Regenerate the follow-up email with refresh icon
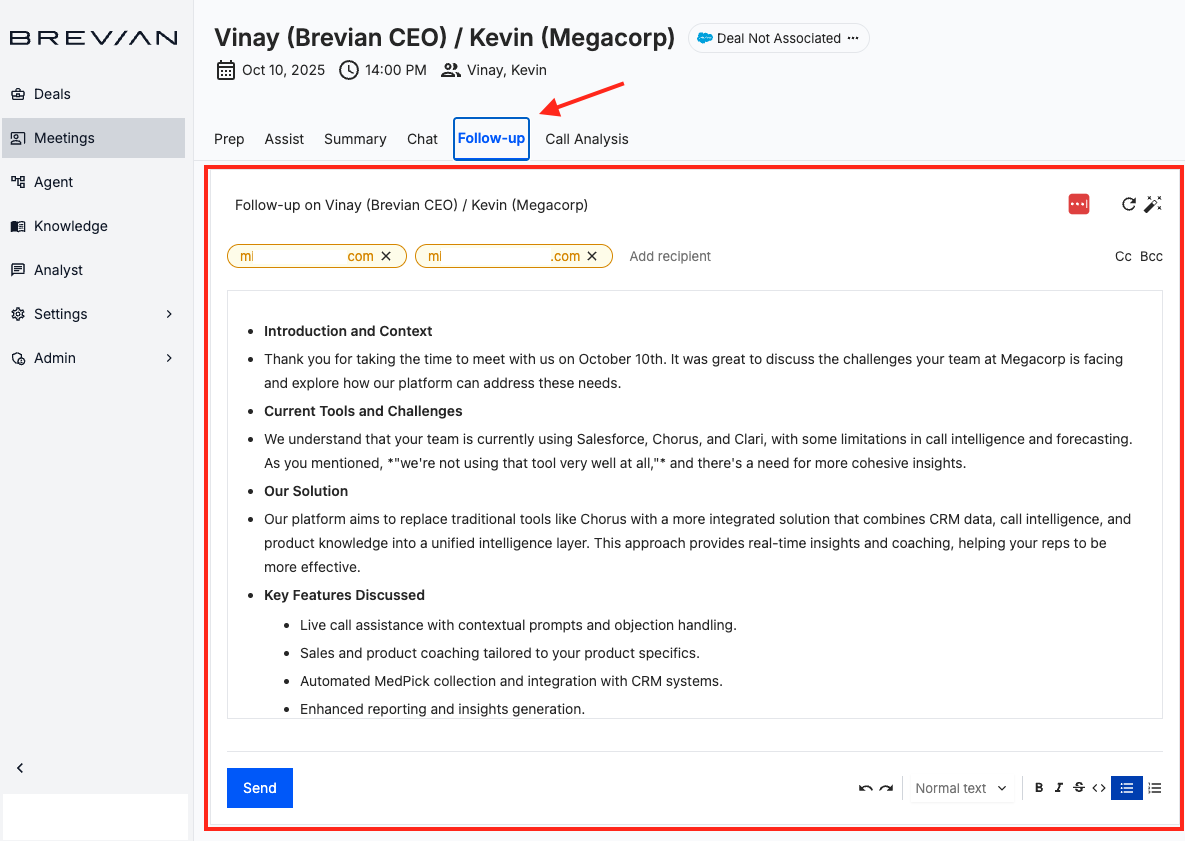This screenshot has width=1185, height=841. click(1129, 204)
